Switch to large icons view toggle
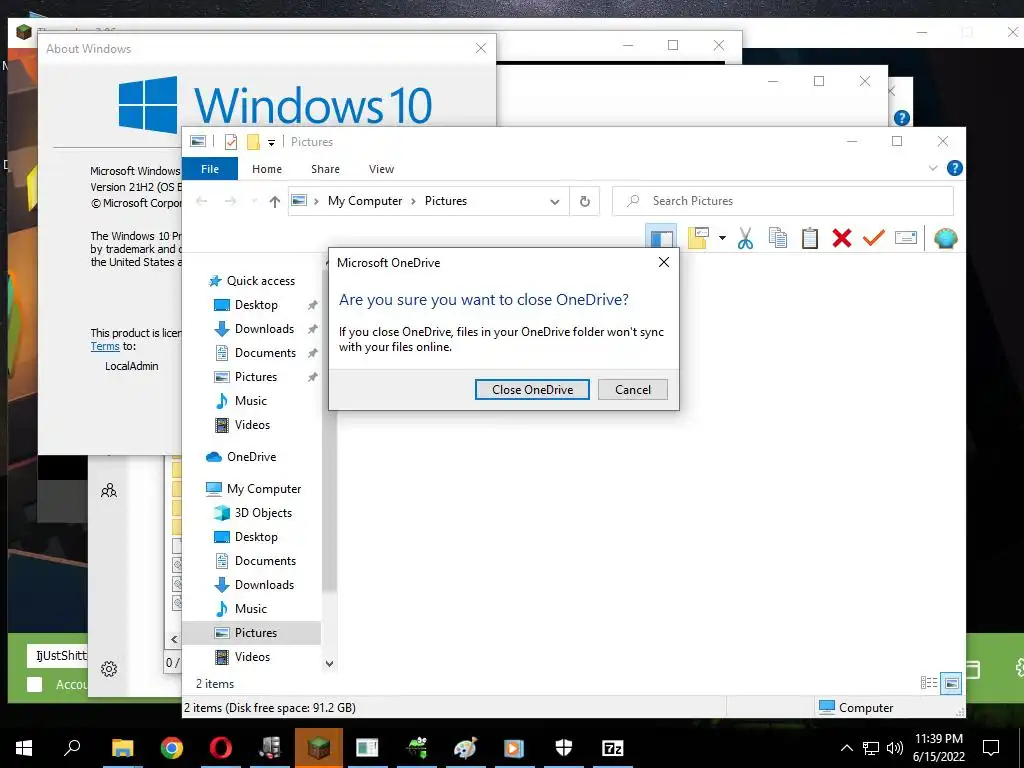 tap(952, 683)
